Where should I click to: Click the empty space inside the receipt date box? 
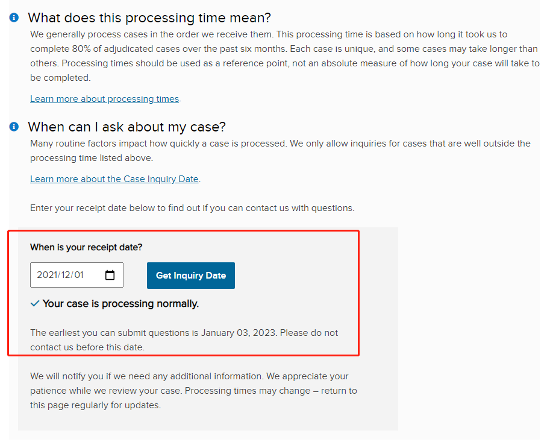coord(94,275)
